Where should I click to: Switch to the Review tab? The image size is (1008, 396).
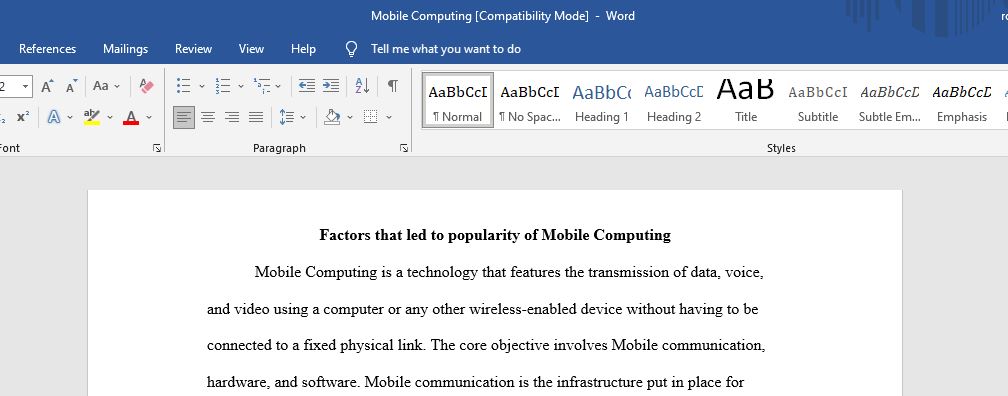[x=194, y=49]
